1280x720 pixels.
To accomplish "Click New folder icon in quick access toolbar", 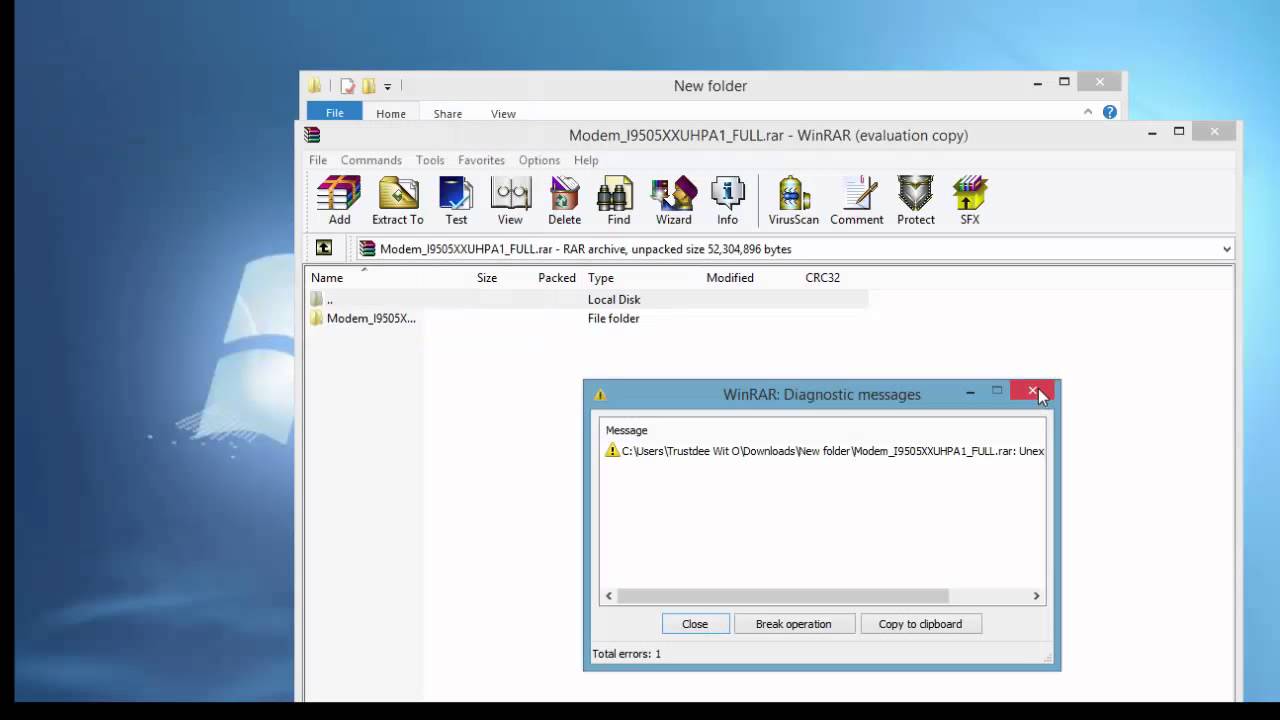I will pos(369,86).
